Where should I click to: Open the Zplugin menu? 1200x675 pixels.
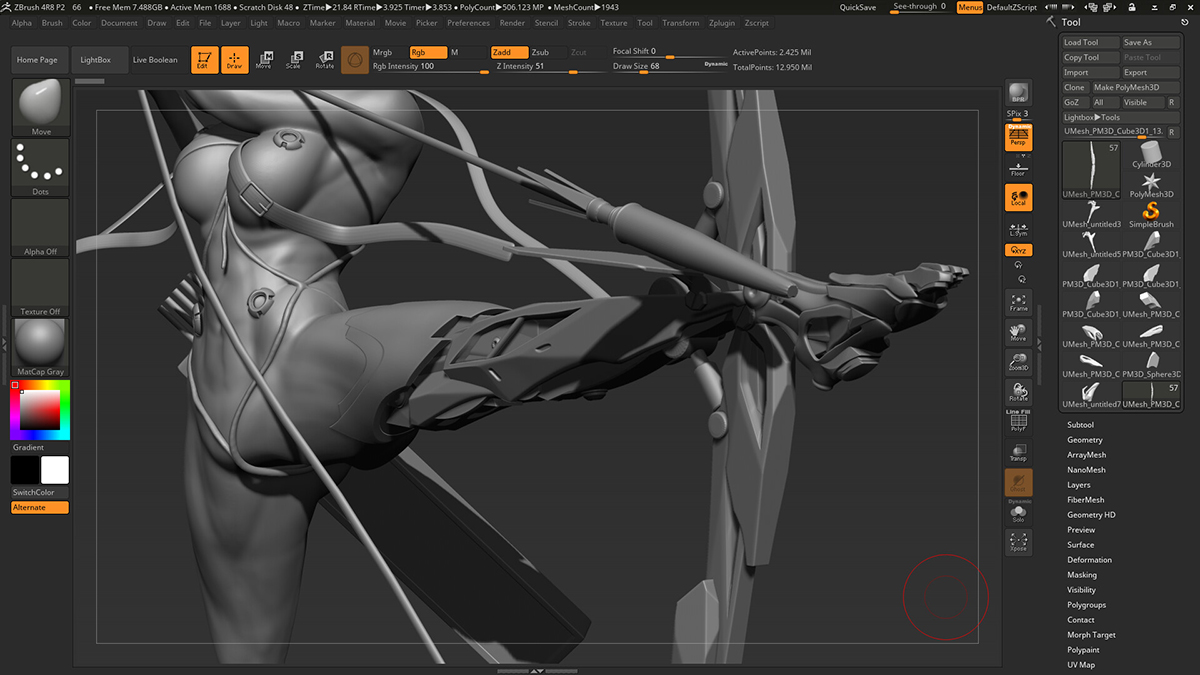[x=721, y=23]
